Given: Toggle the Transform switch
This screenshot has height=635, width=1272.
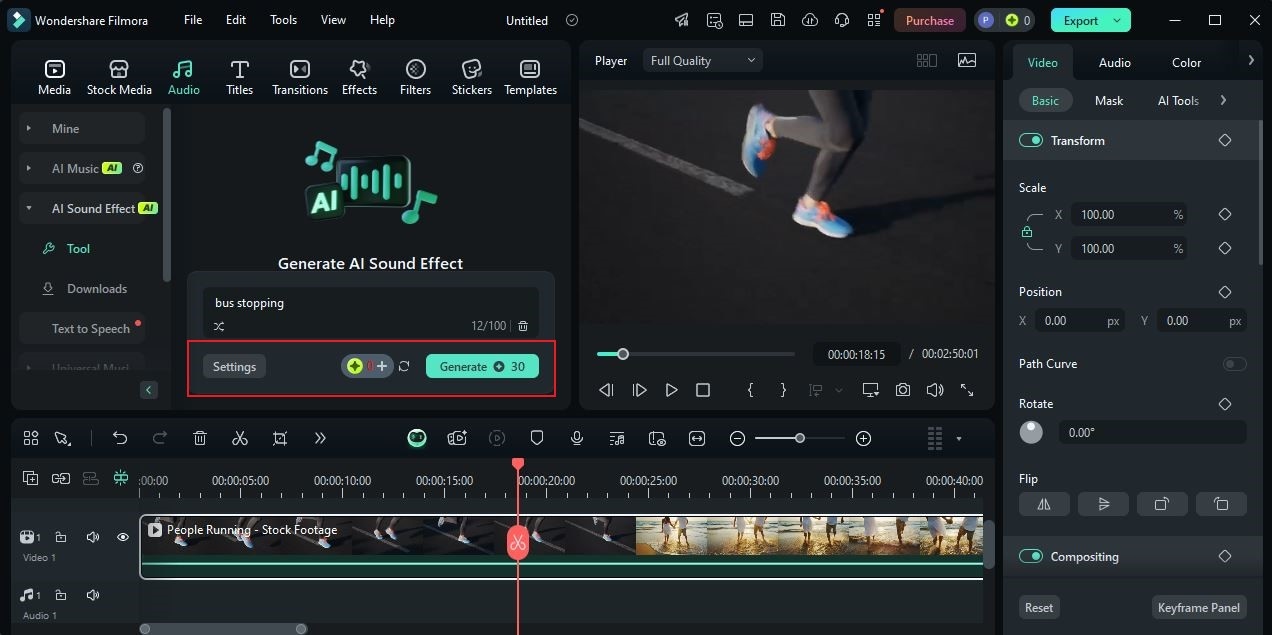Looking at the screenshot, I should [1031, 141].
